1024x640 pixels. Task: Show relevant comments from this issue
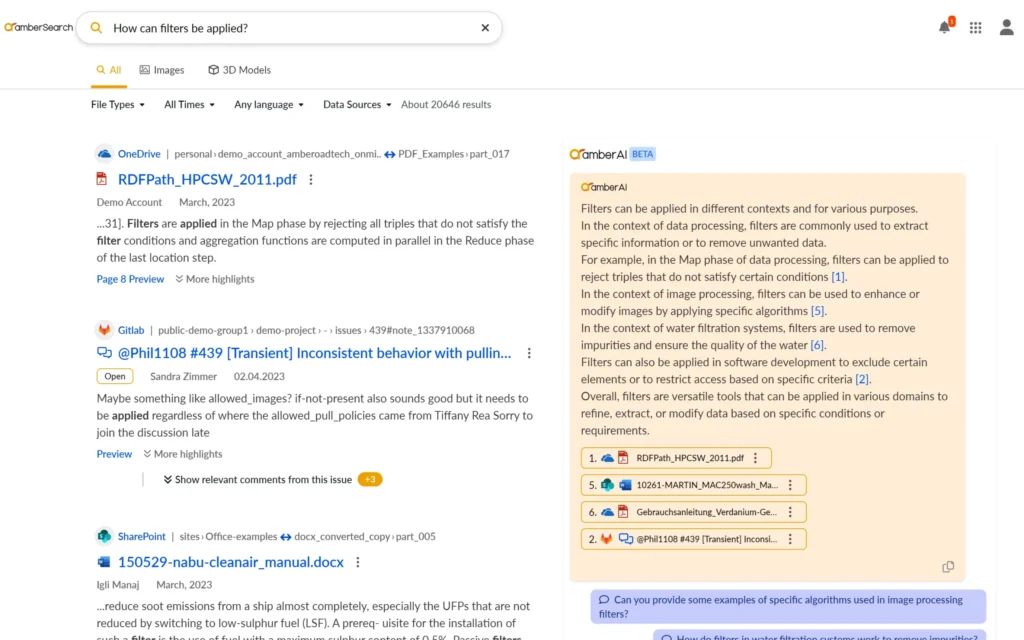(262, 480)
